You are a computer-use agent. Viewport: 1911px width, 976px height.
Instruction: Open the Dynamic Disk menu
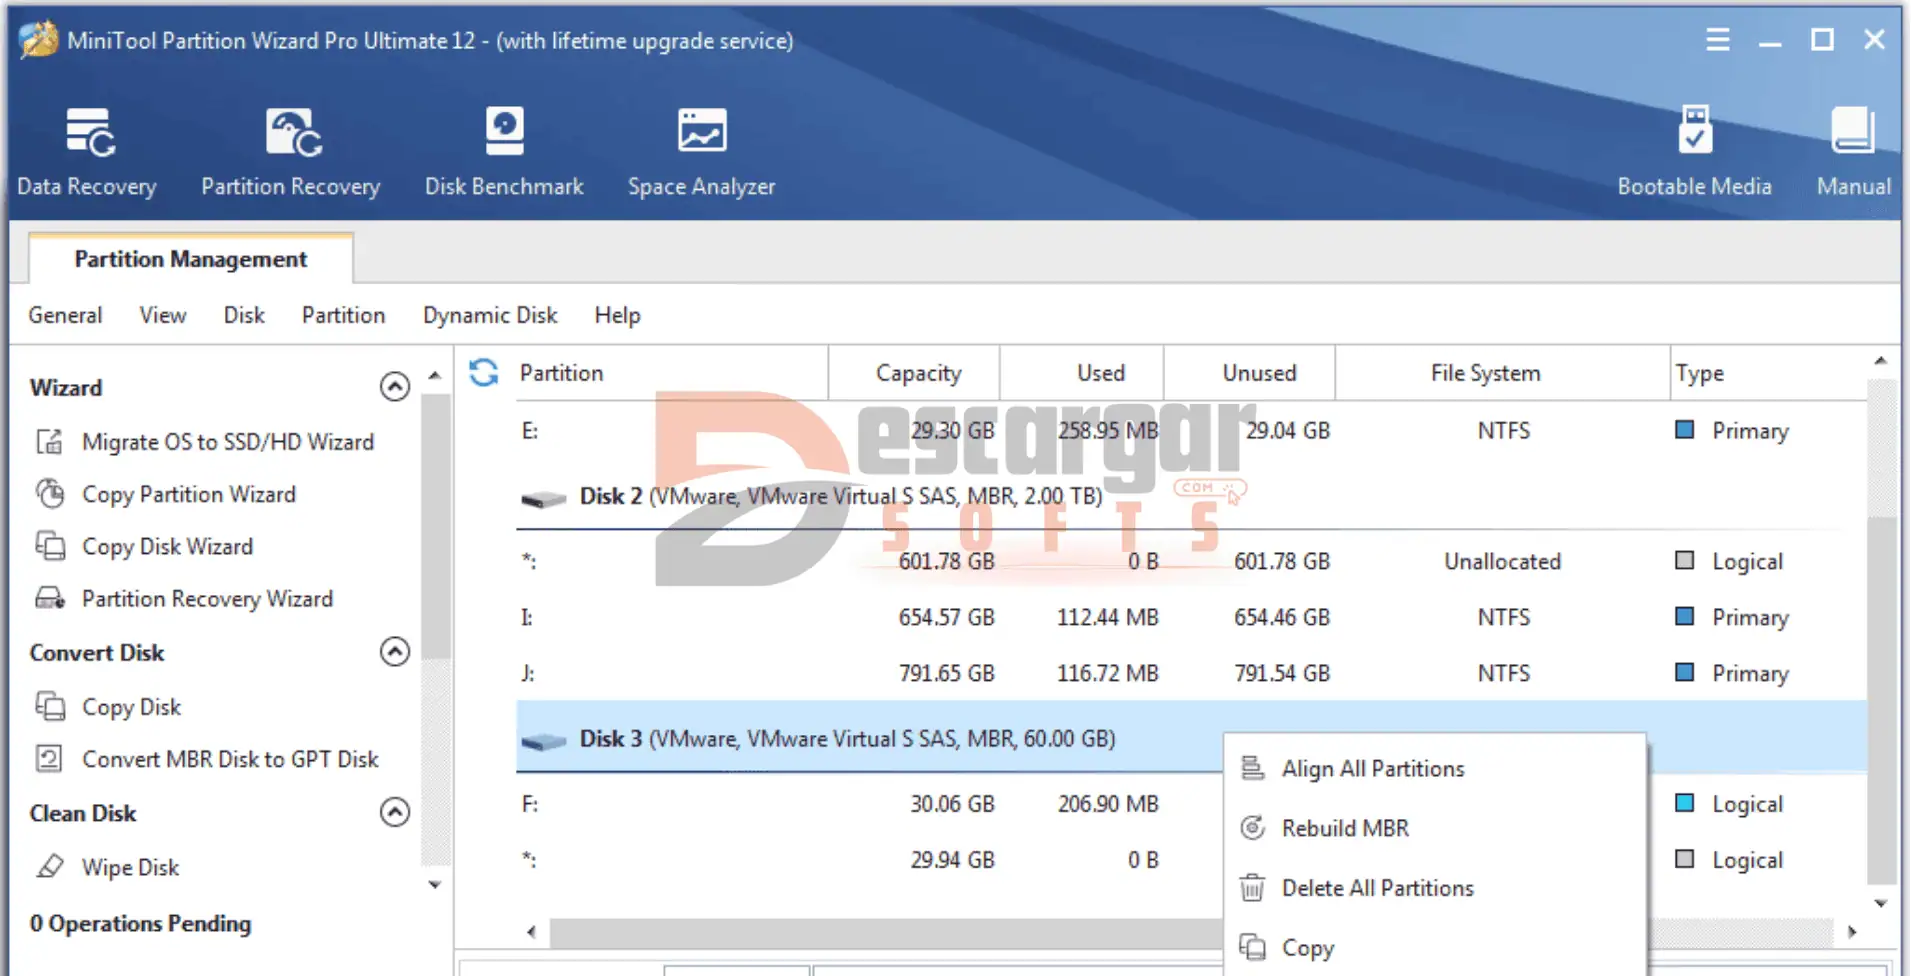489,315
